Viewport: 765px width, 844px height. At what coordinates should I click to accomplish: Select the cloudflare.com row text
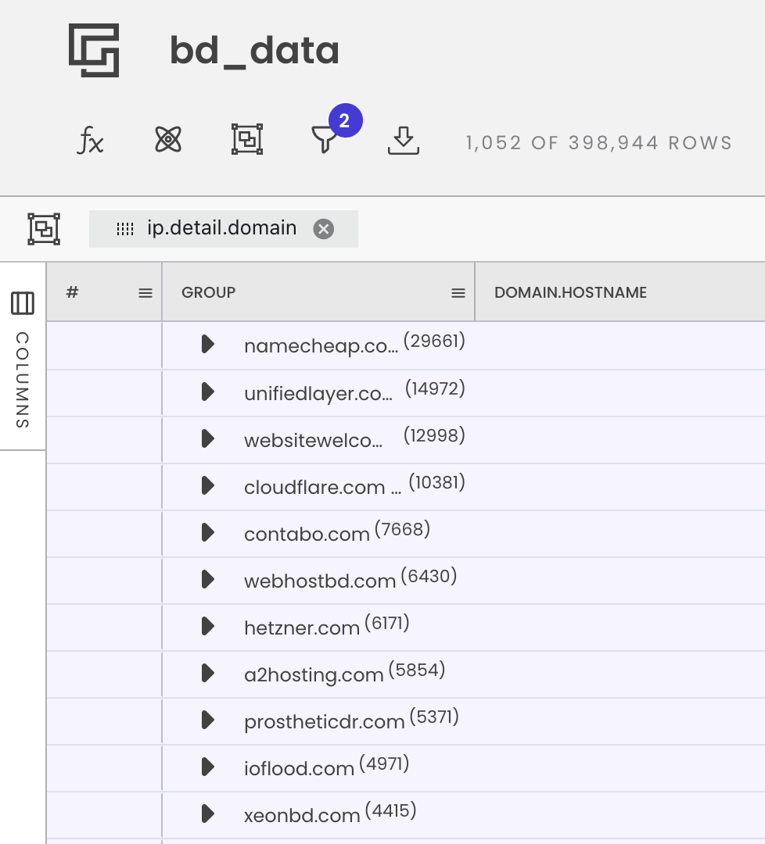pyautogui.click(x=322, y=487)
